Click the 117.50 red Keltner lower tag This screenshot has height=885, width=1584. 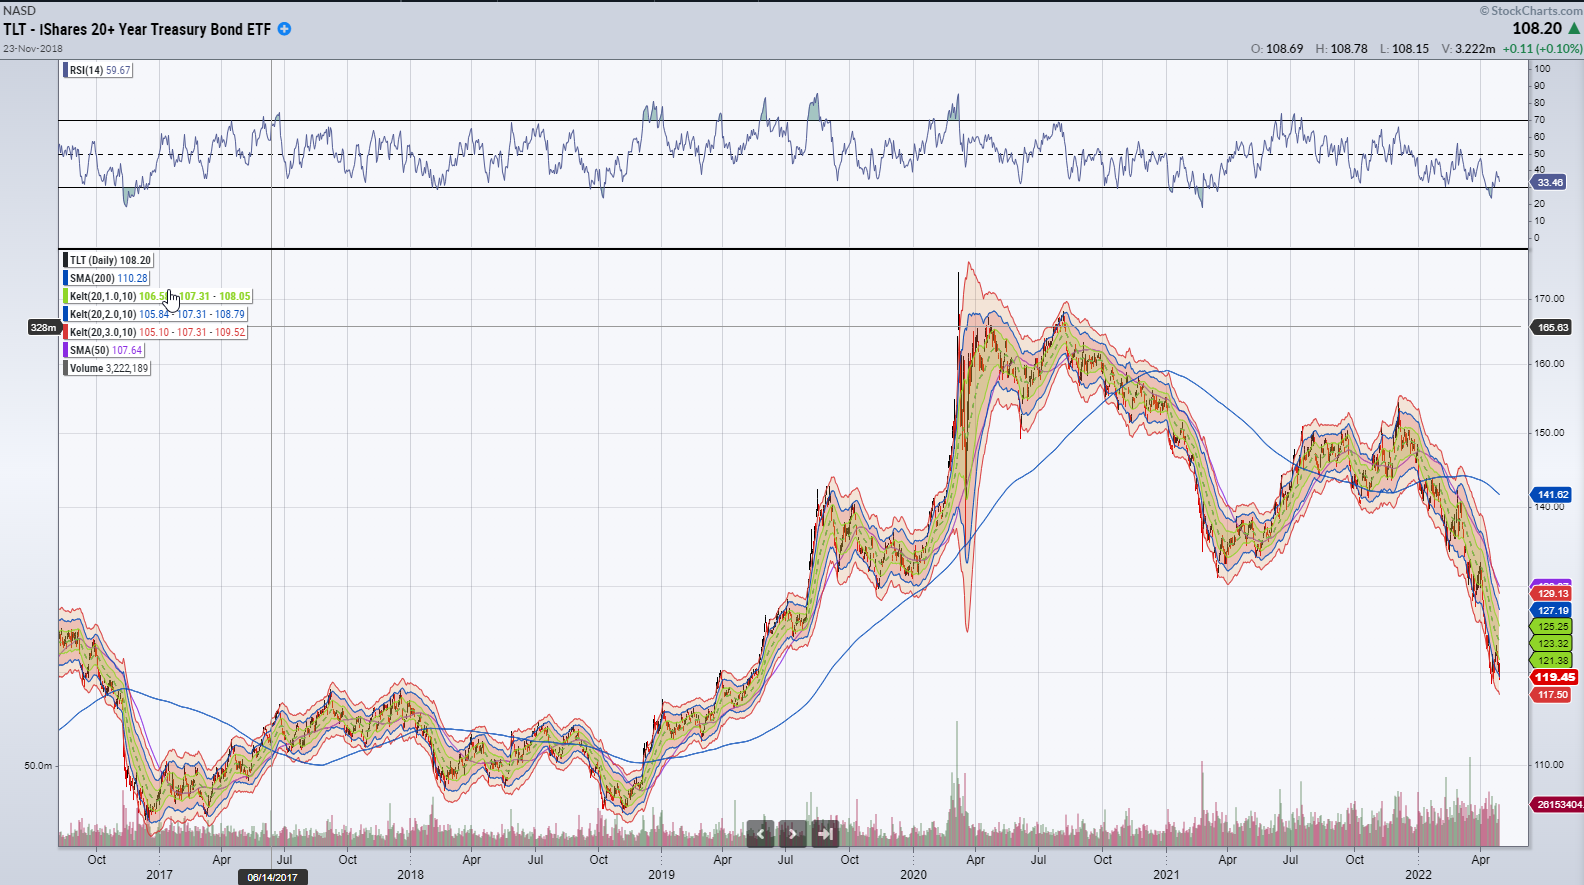pyautogui.click(x=1552, y=694)
